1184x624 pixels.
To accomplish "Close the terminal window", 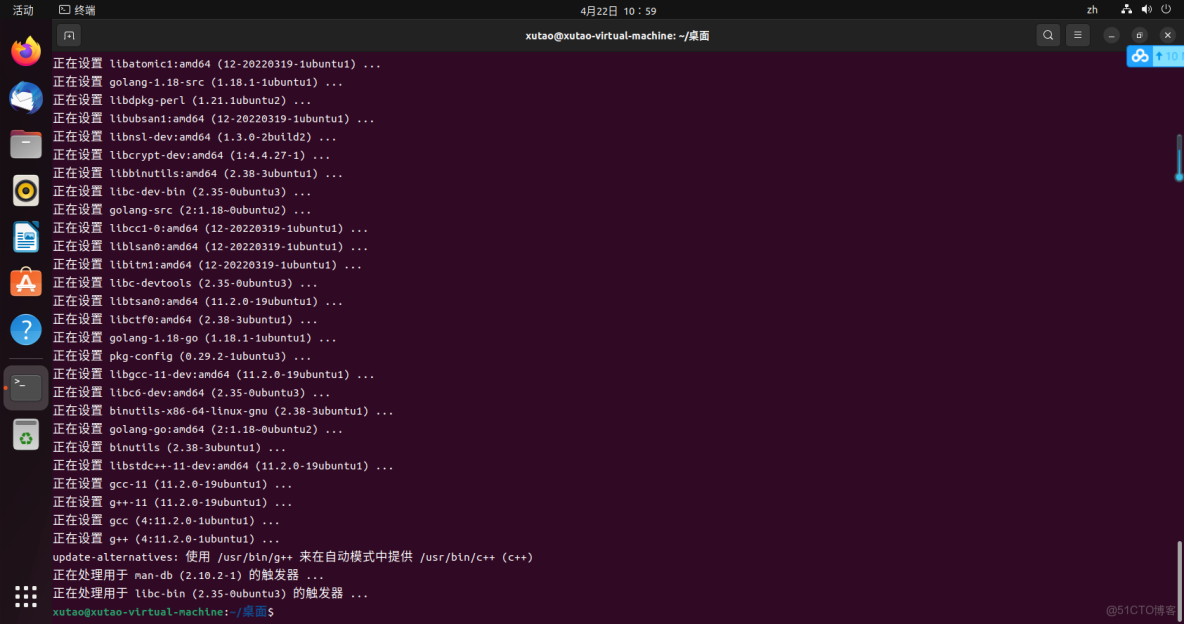I will [x=1167, y=36].
